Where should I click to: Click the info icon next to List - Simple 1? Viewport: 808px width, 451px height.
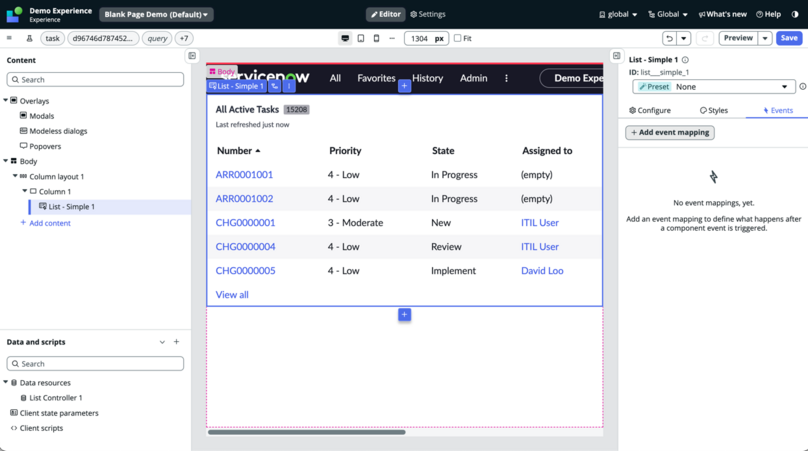(685, 60)
